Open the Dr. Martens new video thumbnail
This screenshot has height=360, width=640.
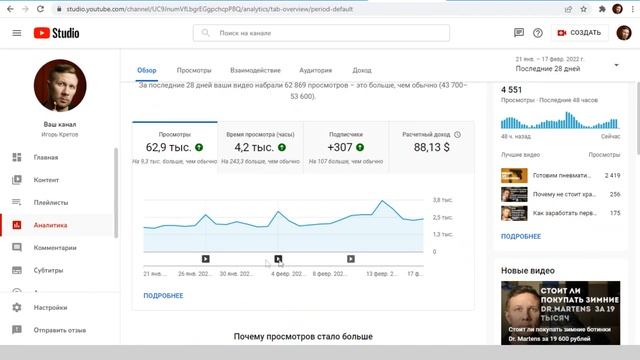(560, 313)
